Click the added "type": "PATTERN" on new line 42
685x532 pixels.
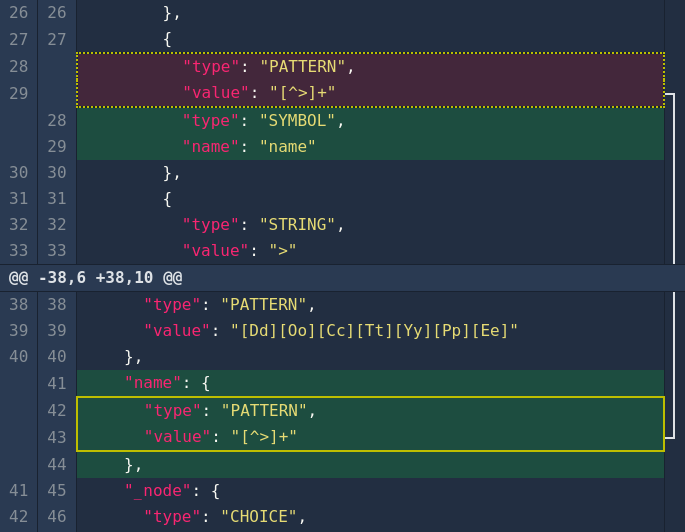[x=370, y=411]
